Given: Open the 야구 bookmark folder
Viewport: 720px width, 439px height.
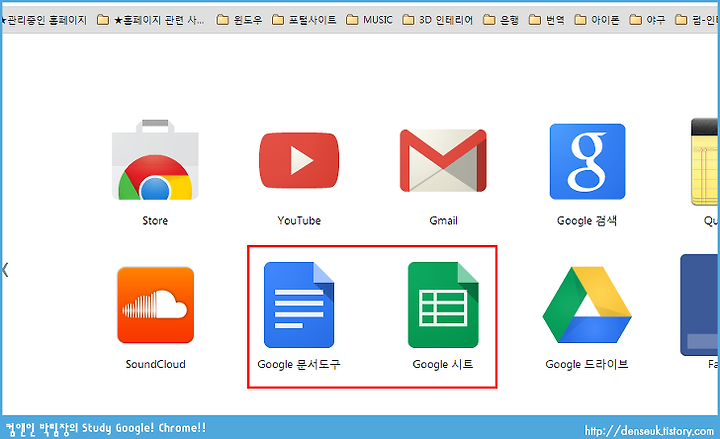Looking at the screenshot, I should coord(647,20).
